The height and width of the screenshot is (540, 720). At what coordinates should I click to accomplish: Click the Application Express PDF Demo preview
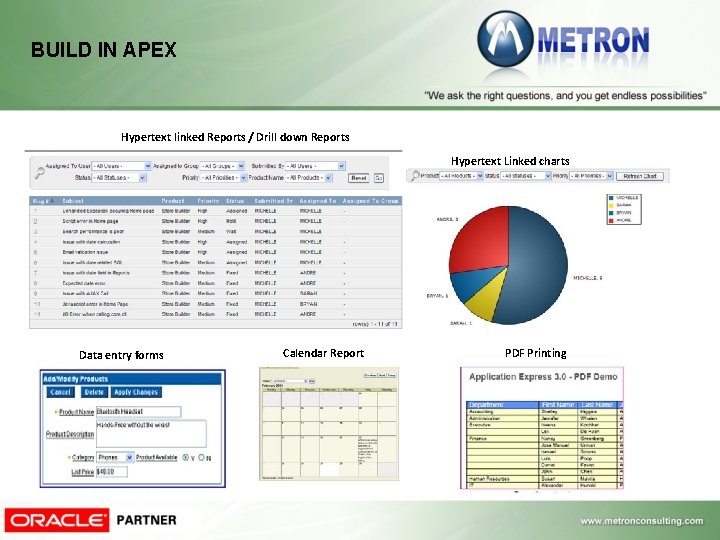point(542,428)
